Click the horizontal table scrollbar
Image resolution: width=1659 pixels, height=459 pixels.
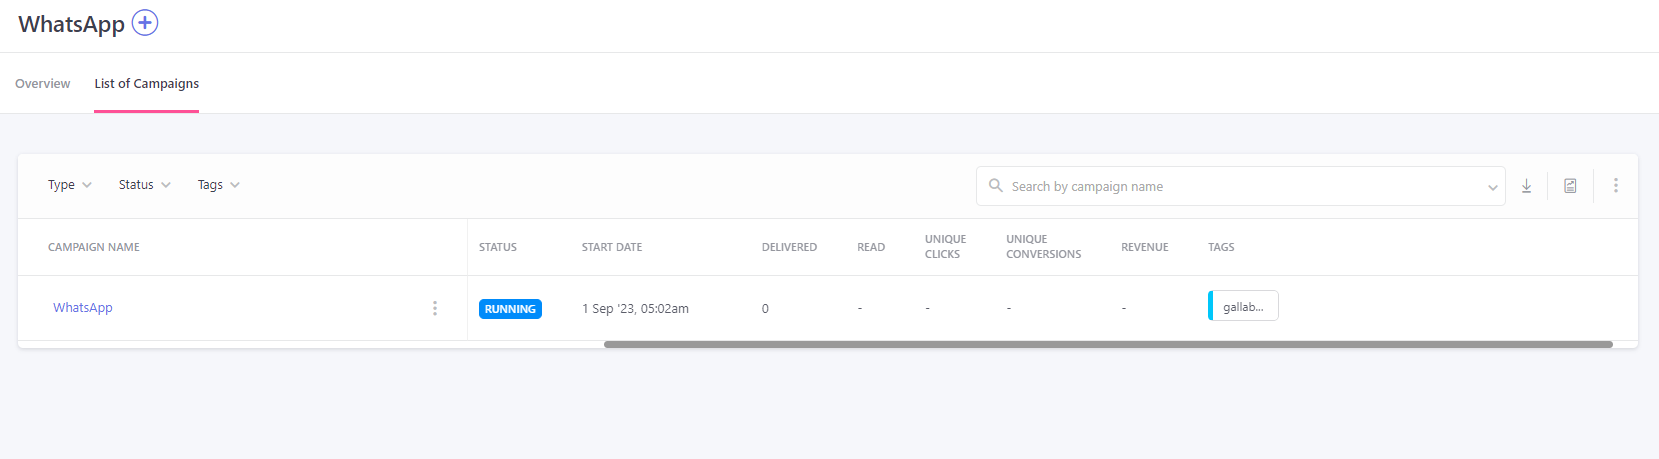click(x=1108, y=344)
